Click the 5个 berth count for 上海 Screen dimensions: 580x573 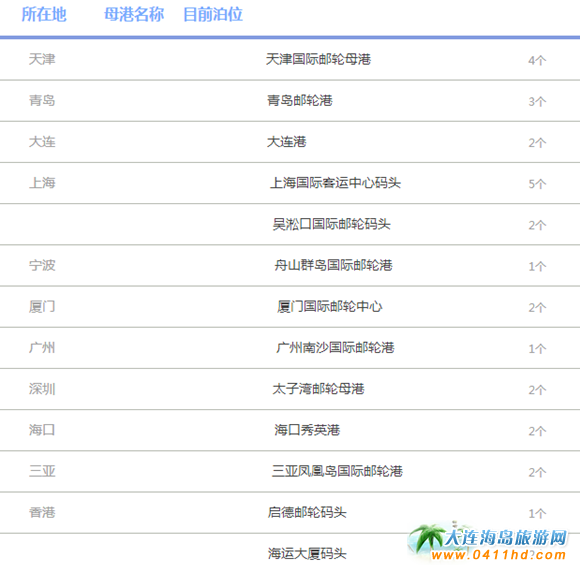pyautogui.click(x=537, y=184)
